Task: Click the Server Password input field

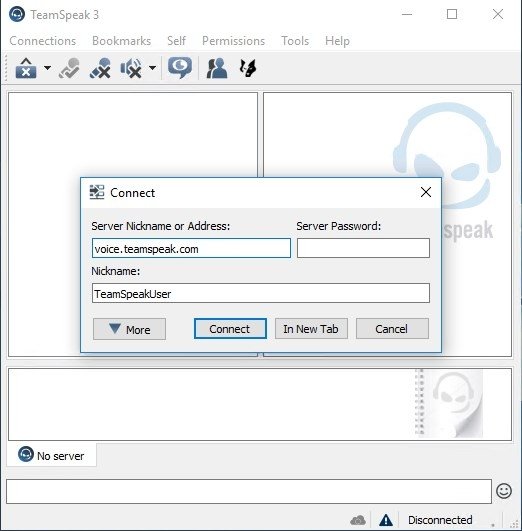Action: coord(363,248)
